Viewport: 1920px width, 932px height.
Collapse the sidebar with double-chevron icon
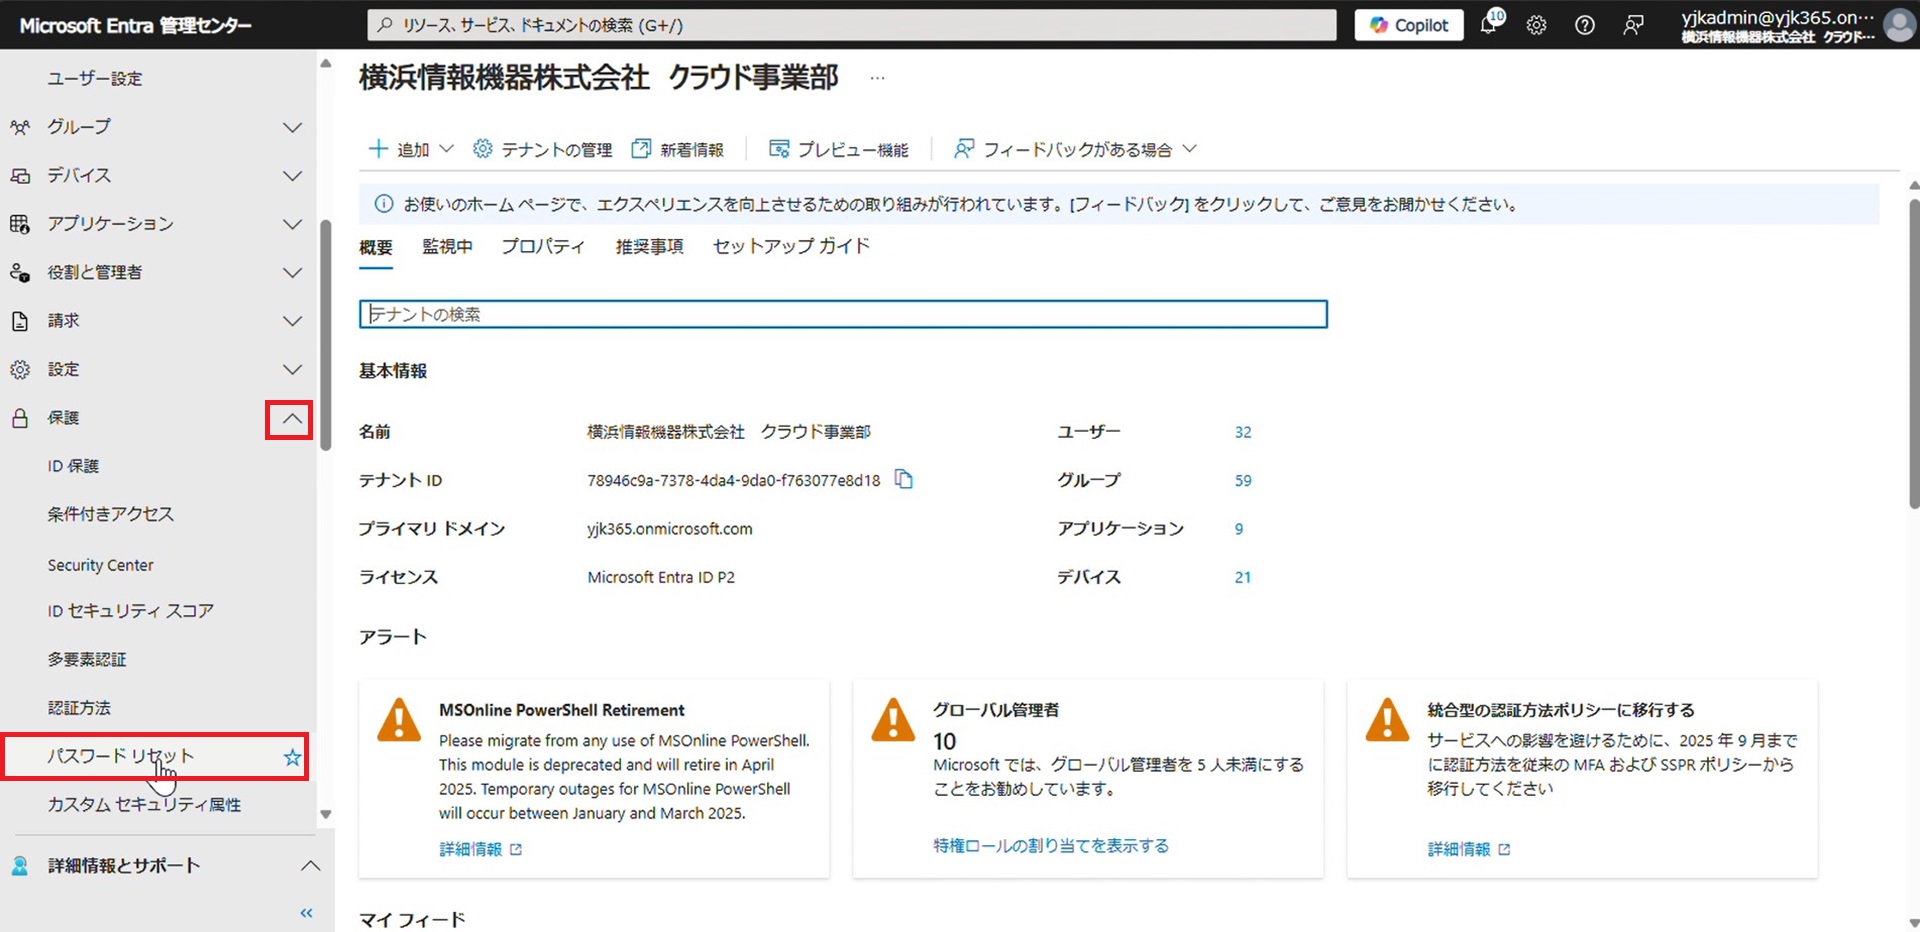(306, 912)
